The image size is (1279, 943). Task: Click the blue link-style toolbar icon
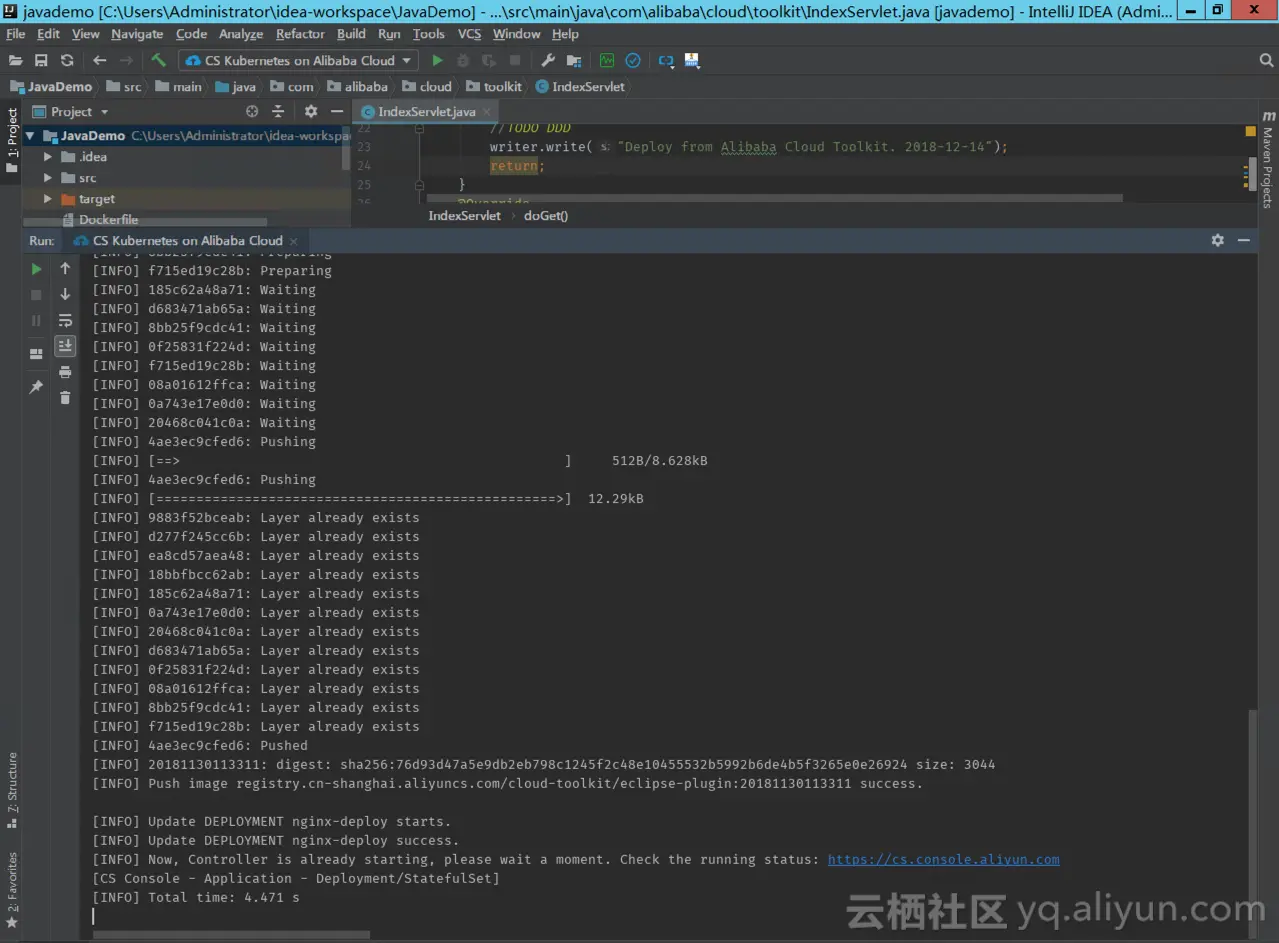pos(666,61)
